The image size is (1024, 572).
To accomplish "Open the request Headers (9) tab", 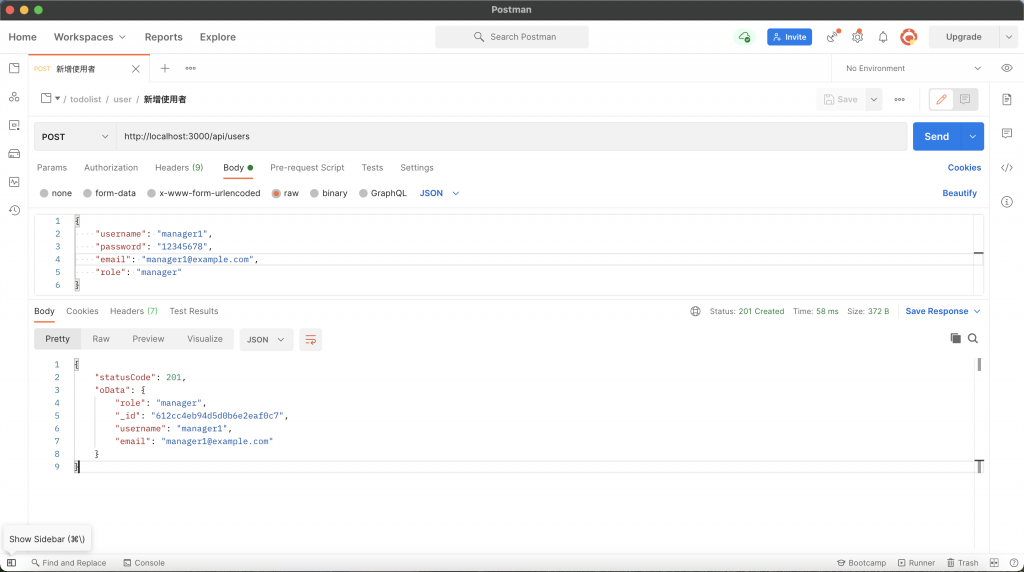I will coord(179,168).
